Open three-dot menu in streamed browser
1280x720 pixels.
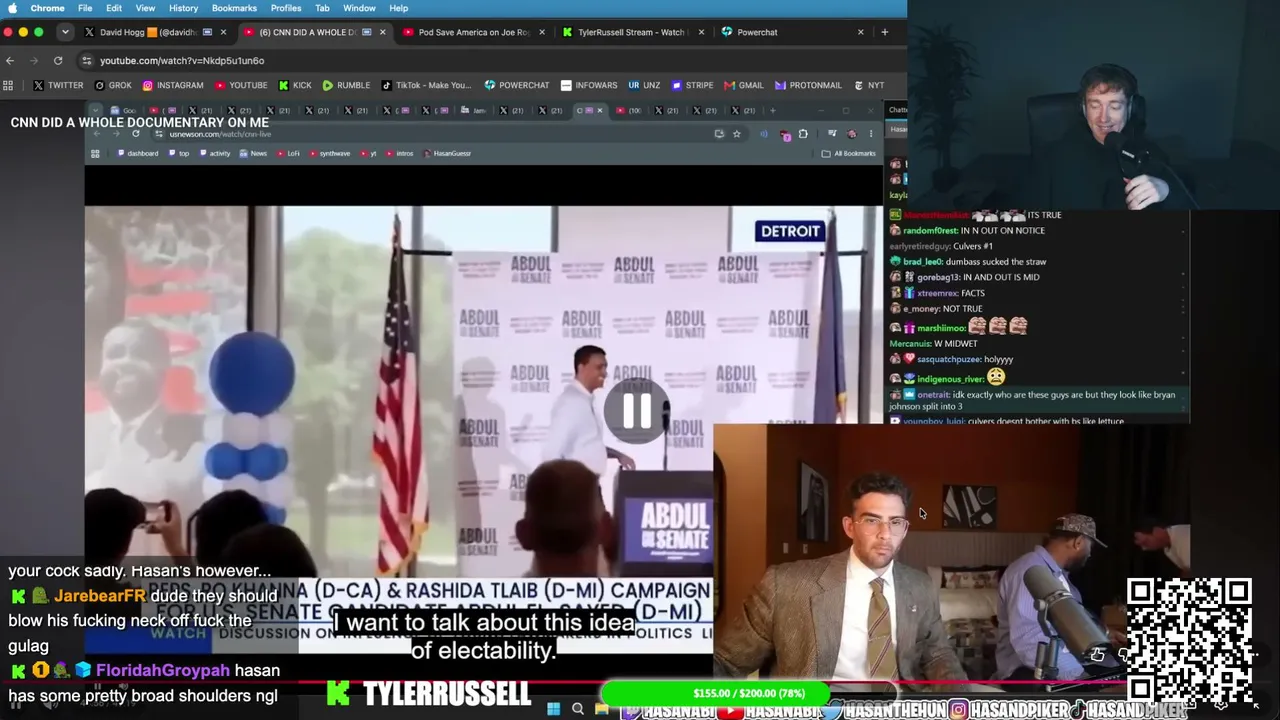871,134
